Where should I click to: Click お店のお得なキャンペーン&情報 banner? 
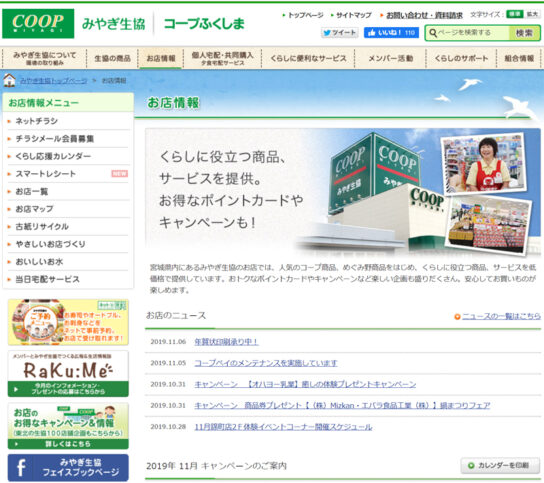(68, 426)
